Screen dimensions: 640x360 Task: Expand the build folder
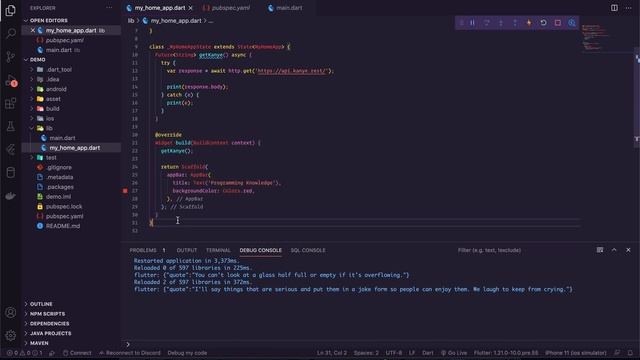coord(32,109)
